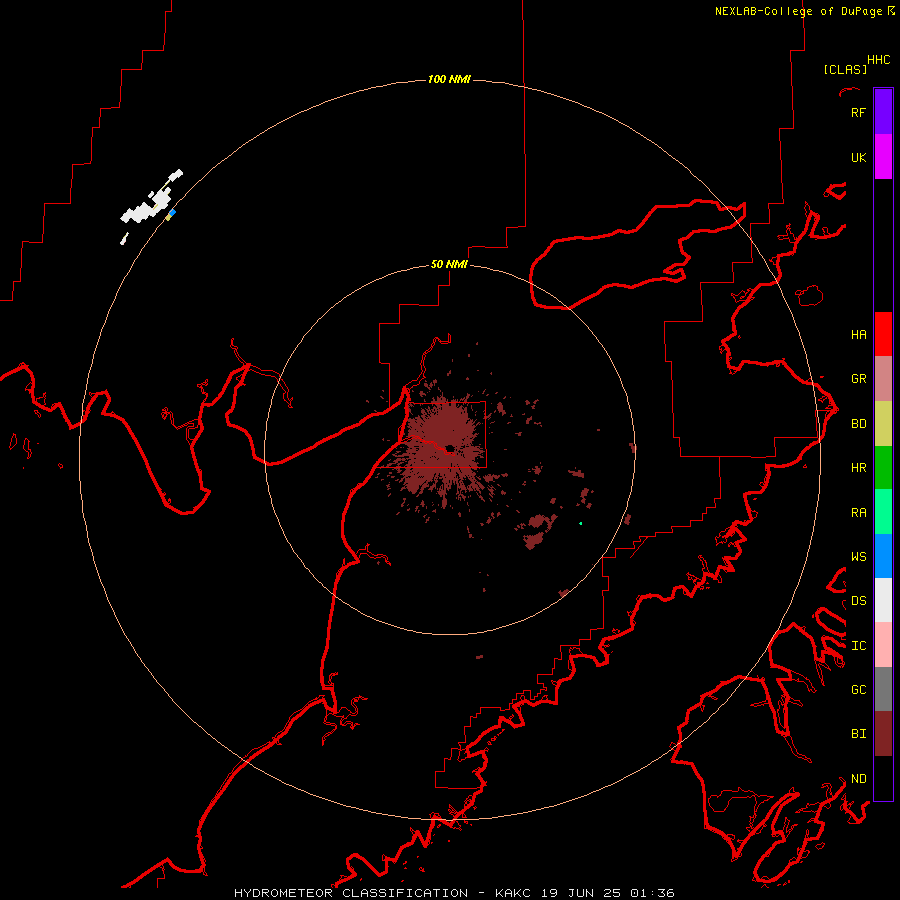Click the IC pink legend color swatch
Viewport: 900px width, 900px height.
883,645
